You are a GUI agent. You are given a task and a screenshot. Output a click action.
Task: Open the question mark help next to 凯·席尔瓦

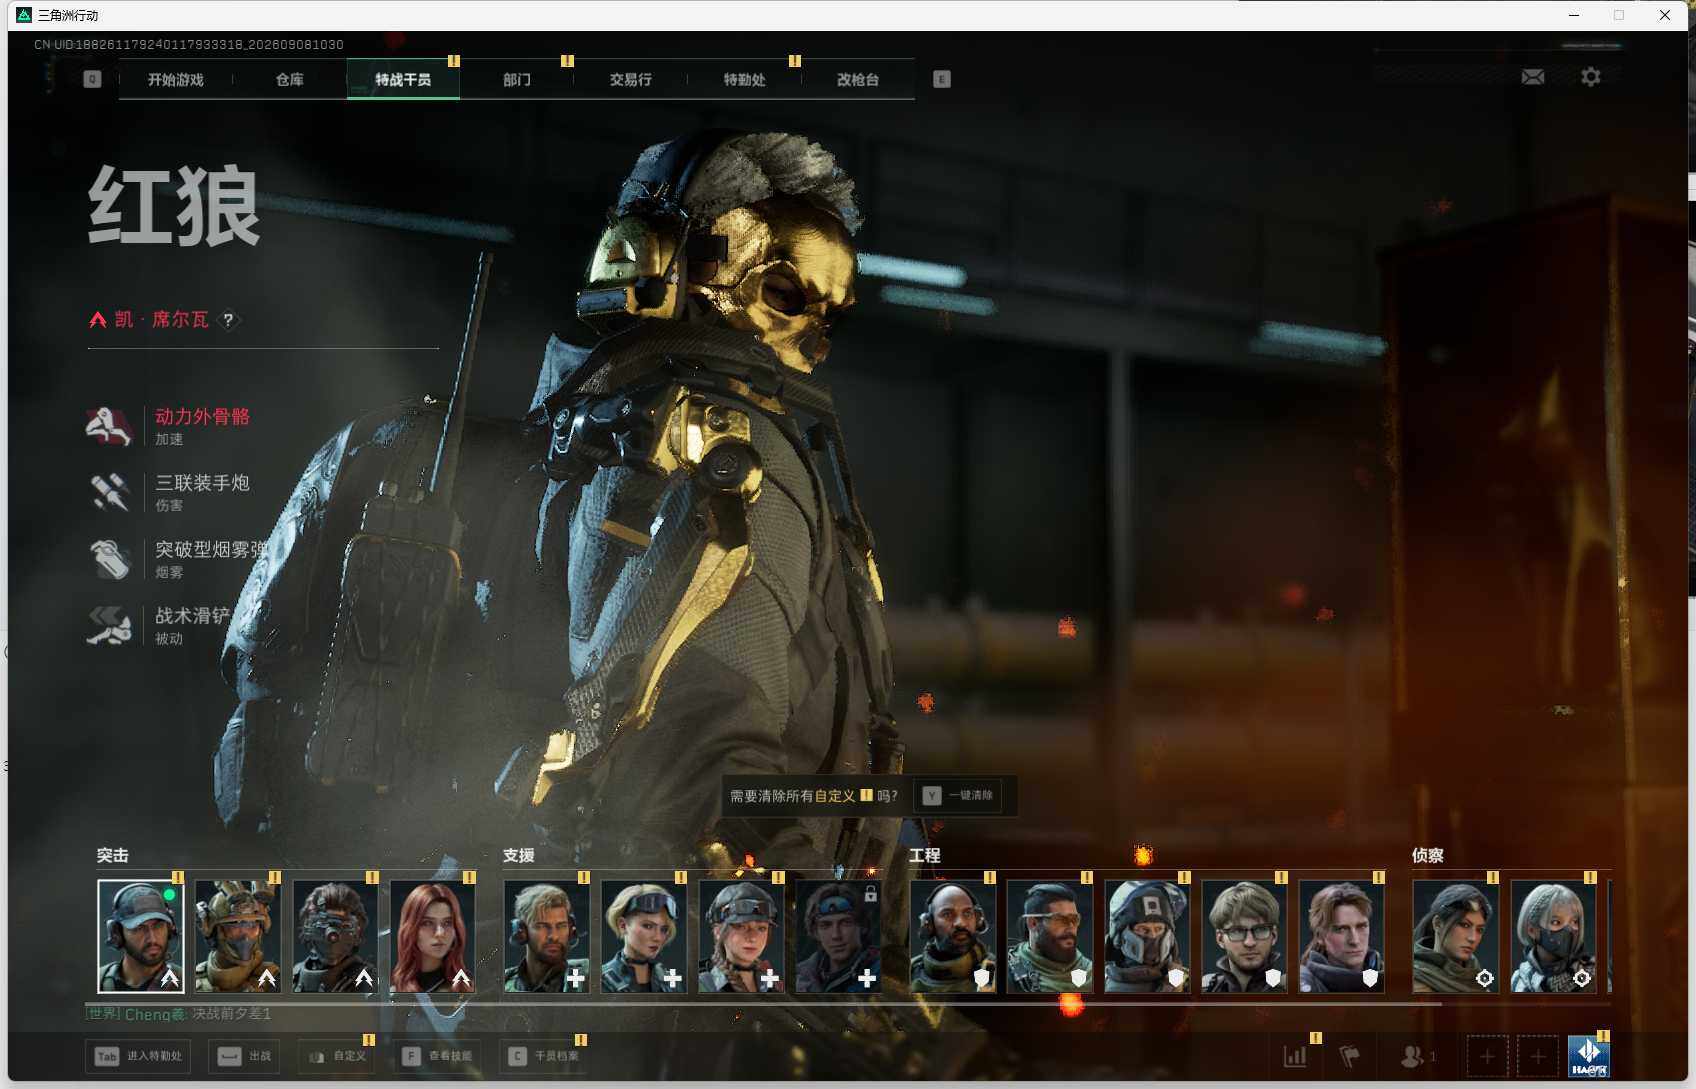pyautogui.click(x=228, y=320)
